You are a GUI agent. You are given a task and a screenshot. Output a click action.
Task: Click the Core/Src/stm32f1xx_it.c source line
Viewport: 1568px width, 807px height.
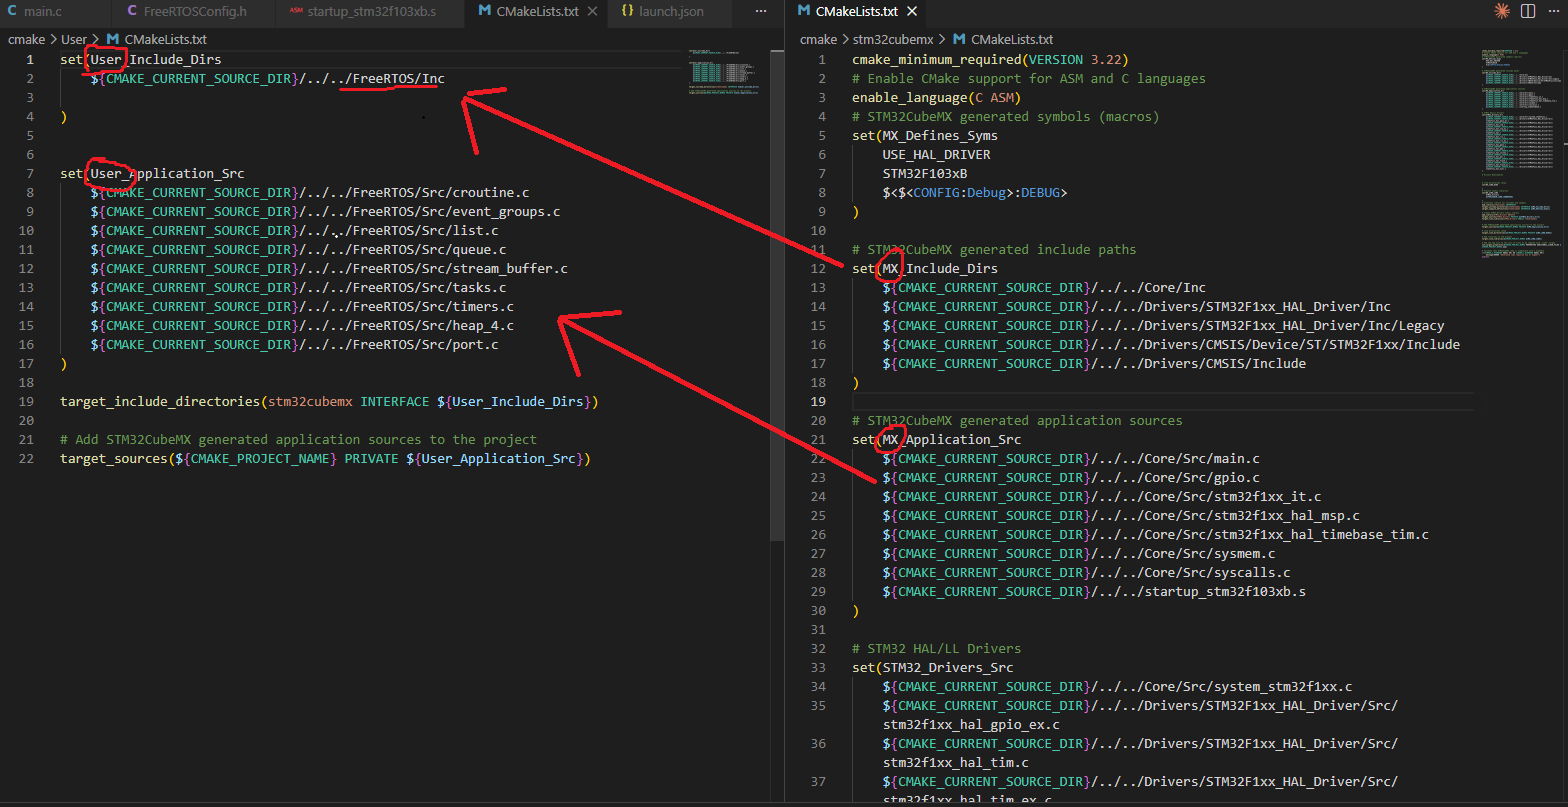1102,497
